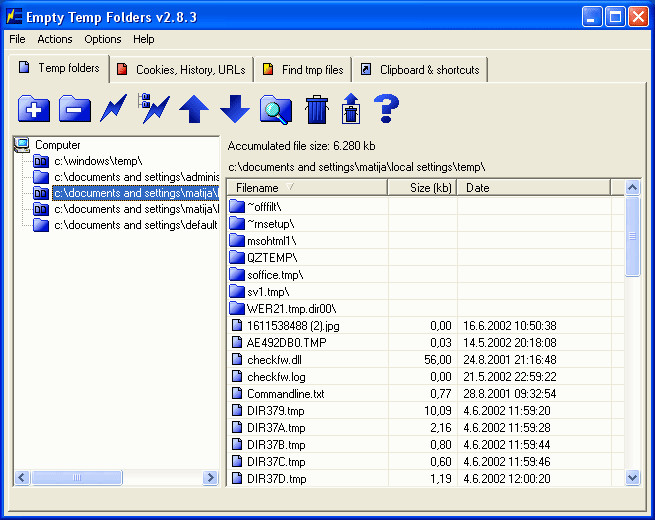Switch to Cookies, History, URLs tab
Screen dimensions: 655x520
182,69
